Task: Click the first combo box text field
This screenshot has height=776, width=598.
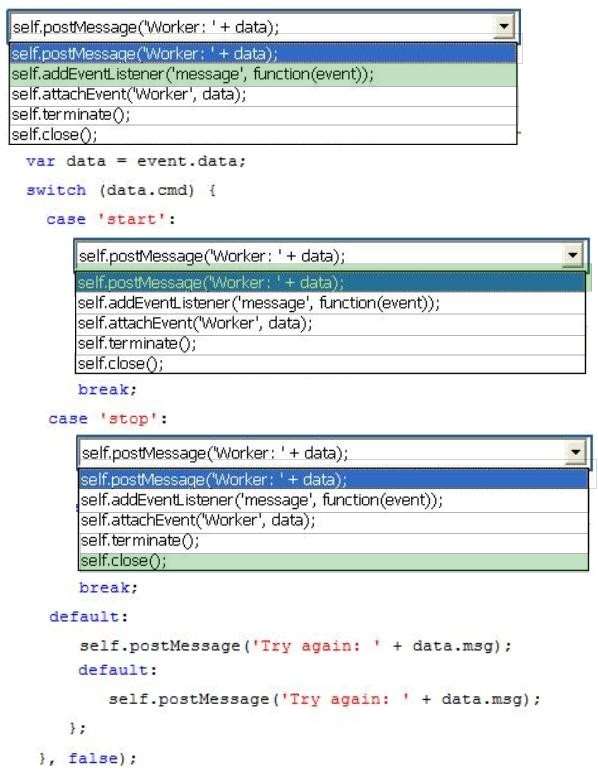Action: pyautogui.click(x=252, y=26)
